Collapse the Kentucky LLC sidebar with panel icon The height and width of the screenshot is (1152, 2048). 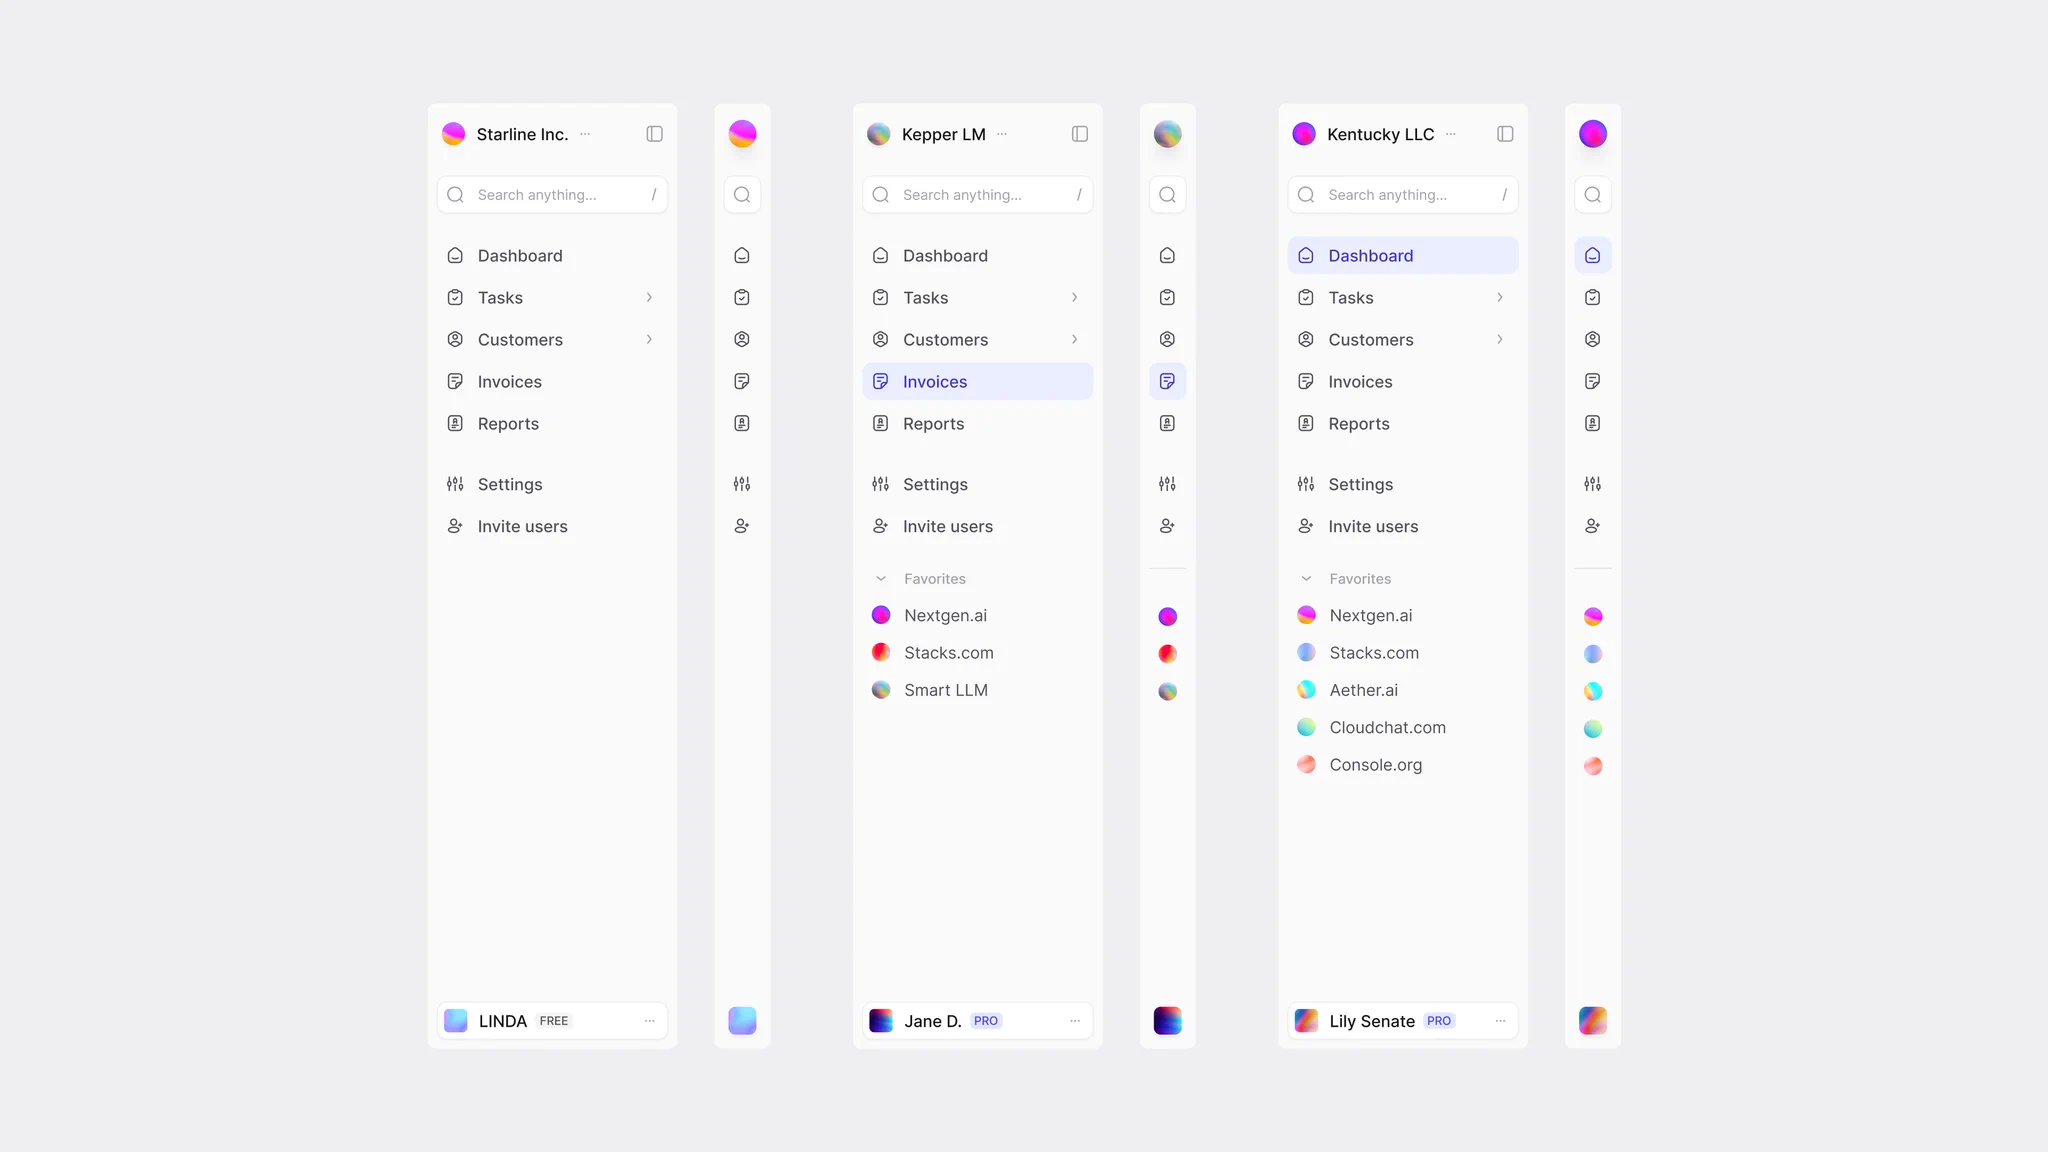coord(1505,134)
